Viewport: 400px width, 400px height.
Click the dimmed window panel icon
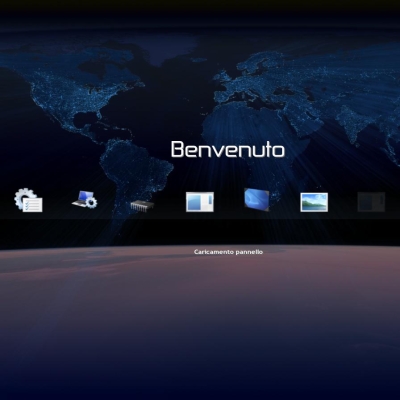click(371, 202)
